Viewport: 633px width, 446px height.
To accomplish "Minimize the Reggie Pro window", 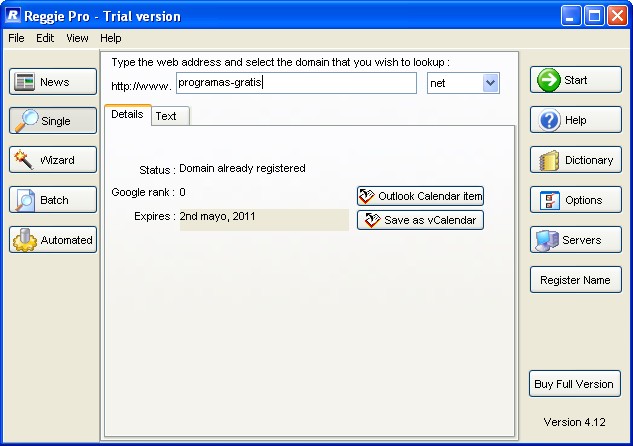I will coord(571,16).
